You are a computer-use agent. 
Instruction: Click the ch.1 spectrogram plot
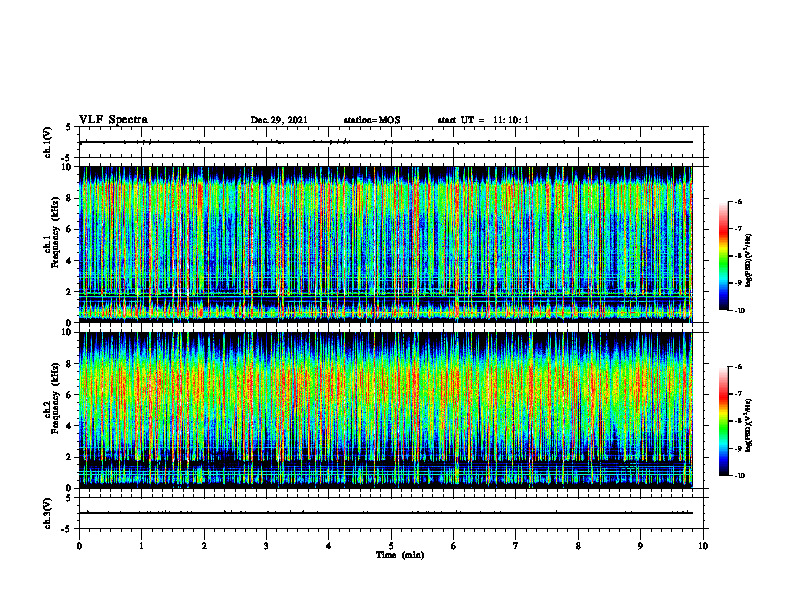(x=386, y=244)
